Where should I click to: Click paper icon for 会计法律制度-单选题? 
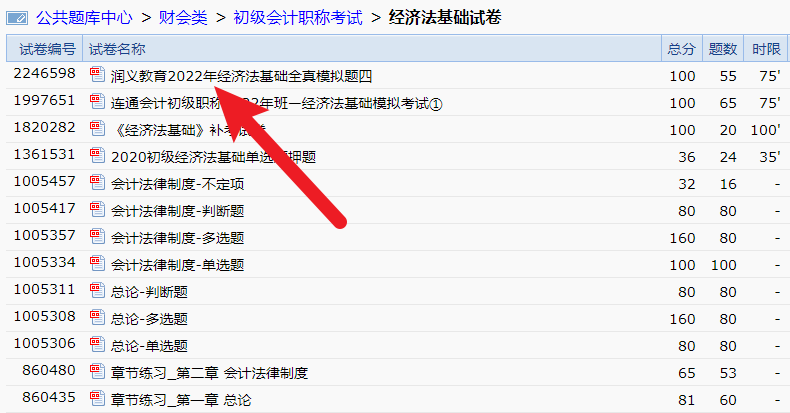[x=97, y=264]
